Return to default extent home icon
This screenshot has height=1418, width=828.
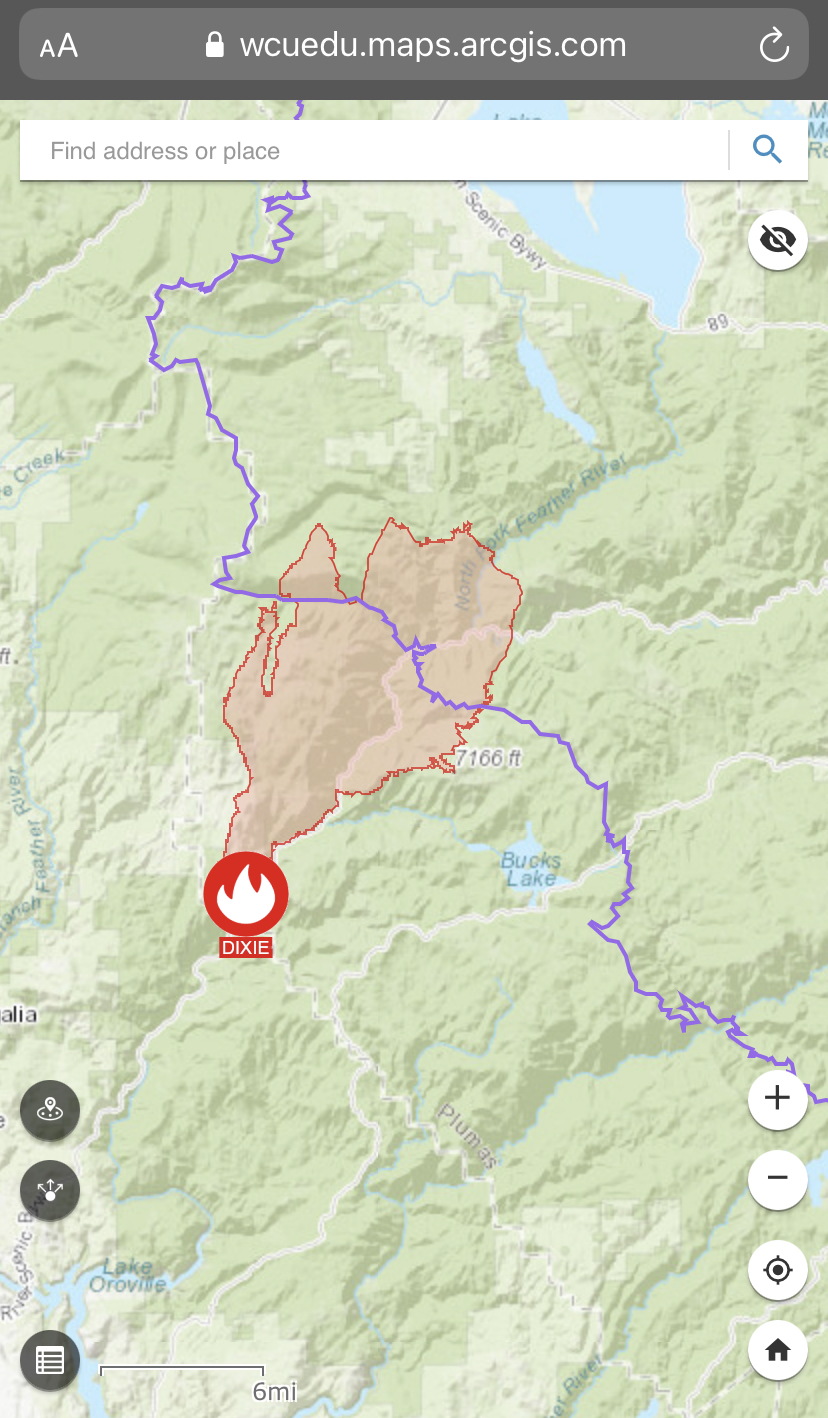tap(778, 1350)
